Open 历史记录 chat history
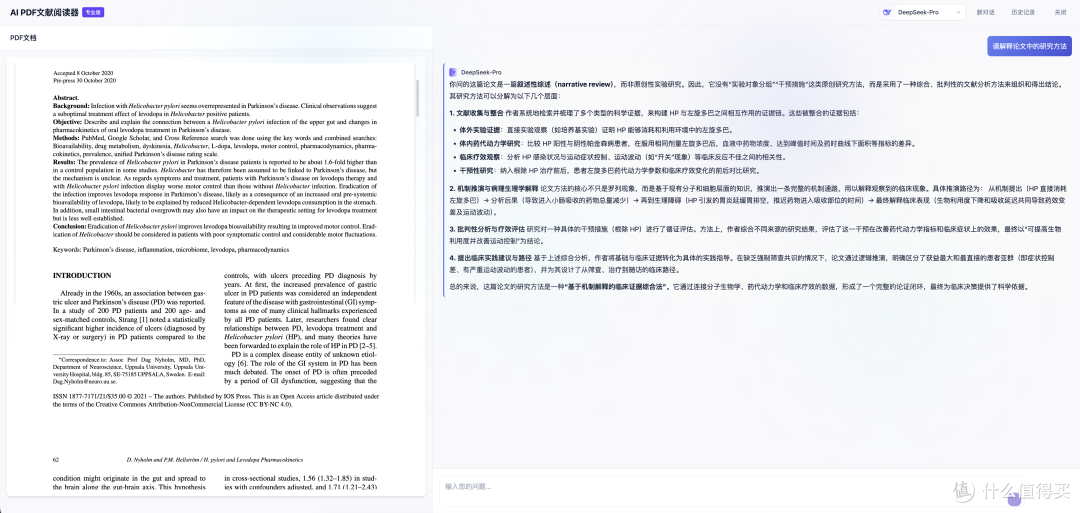Image resolution: width=1080 pixels, height=513 pixels. [1023, 12]
